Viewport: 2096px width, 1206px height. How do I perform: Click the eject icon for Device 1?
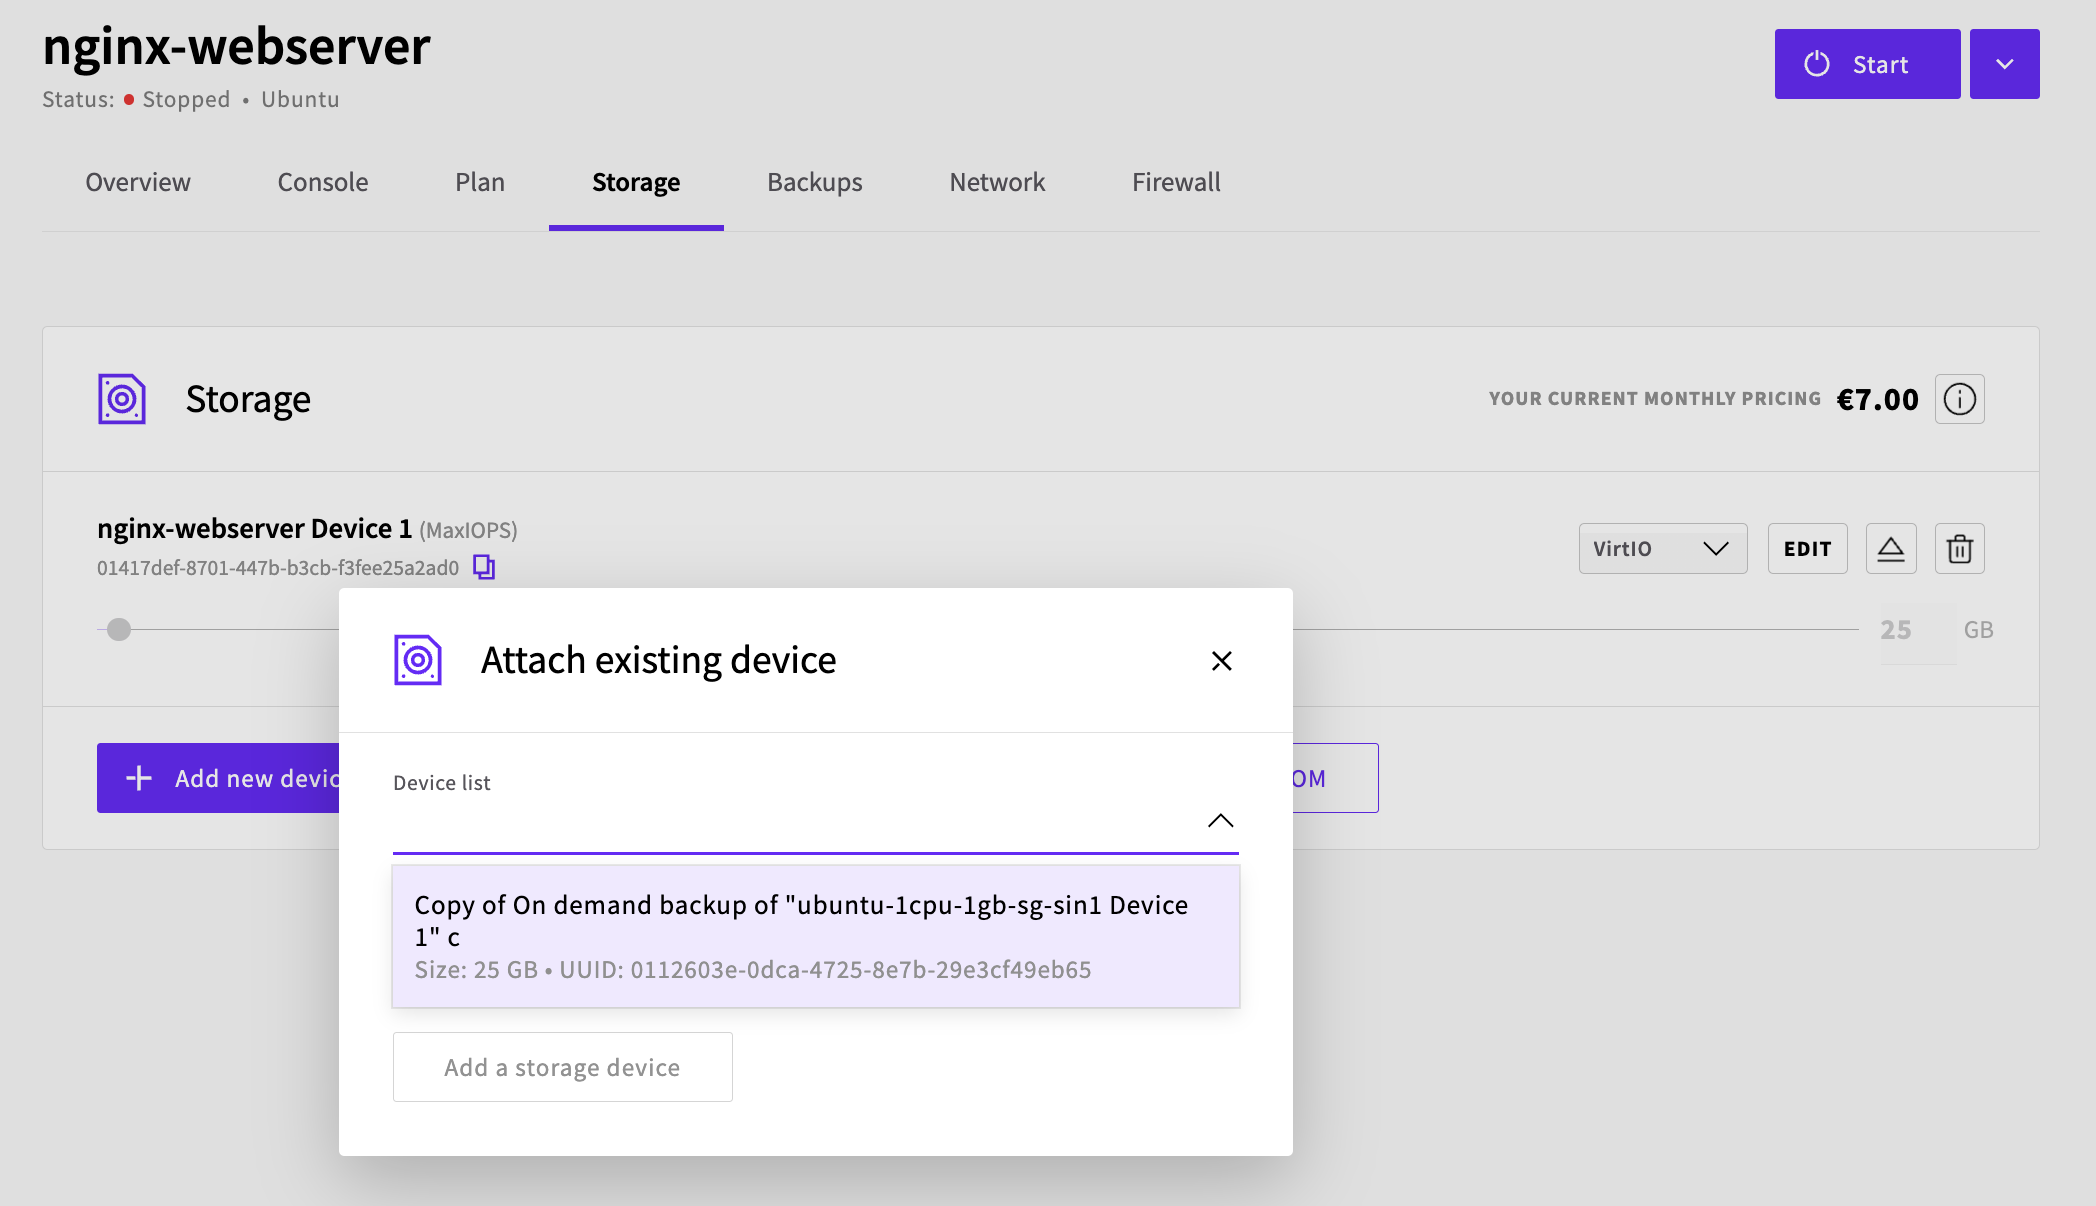(1891, 548)
